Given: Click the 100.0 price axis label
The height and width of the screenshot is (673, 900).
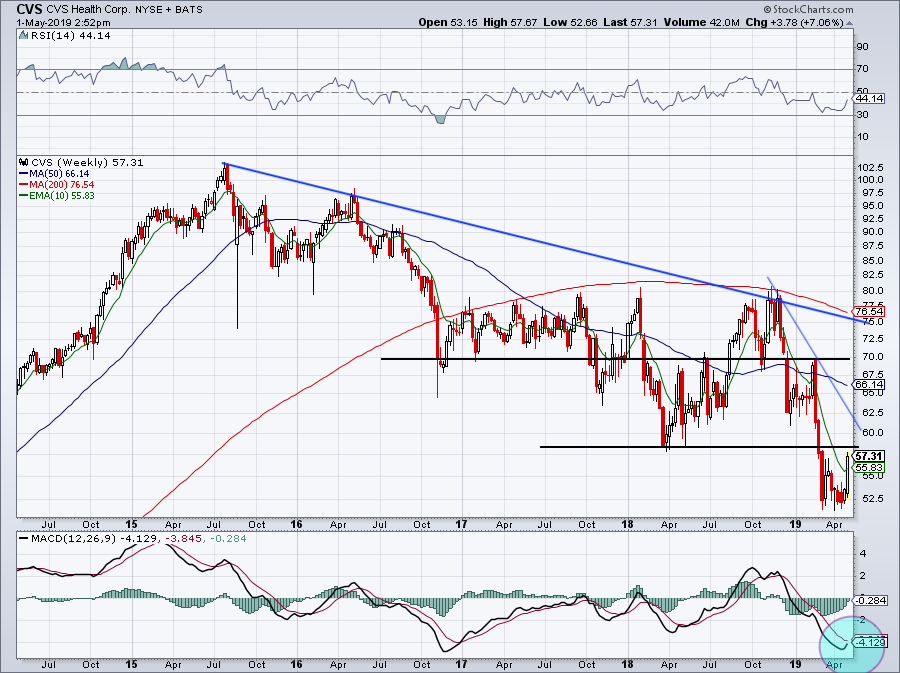Looking at the screenshot, I should (x=871, y=180).
